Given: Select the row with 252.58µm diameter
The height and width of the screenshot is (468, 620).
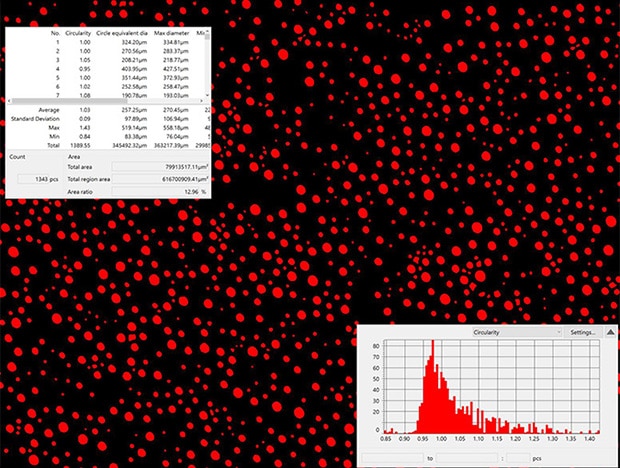Looking at the screenshot, I should [x=107, y=87].
